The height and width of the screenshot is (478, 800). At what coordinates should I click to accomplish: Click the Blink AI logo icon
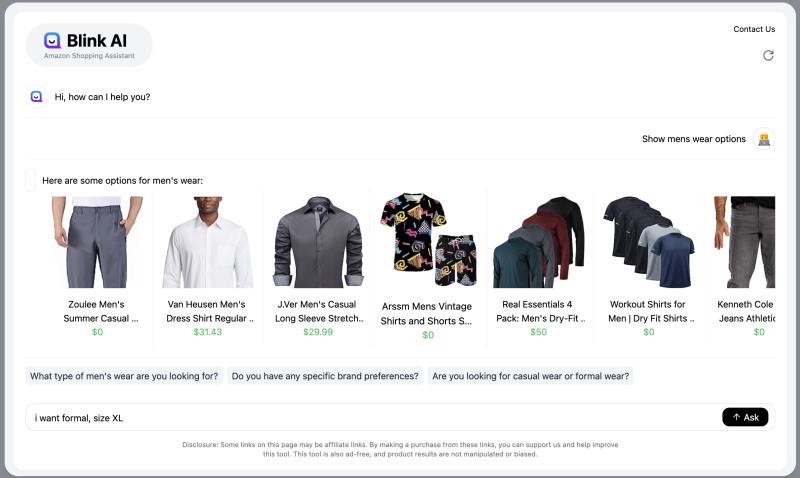pos(52,40)
